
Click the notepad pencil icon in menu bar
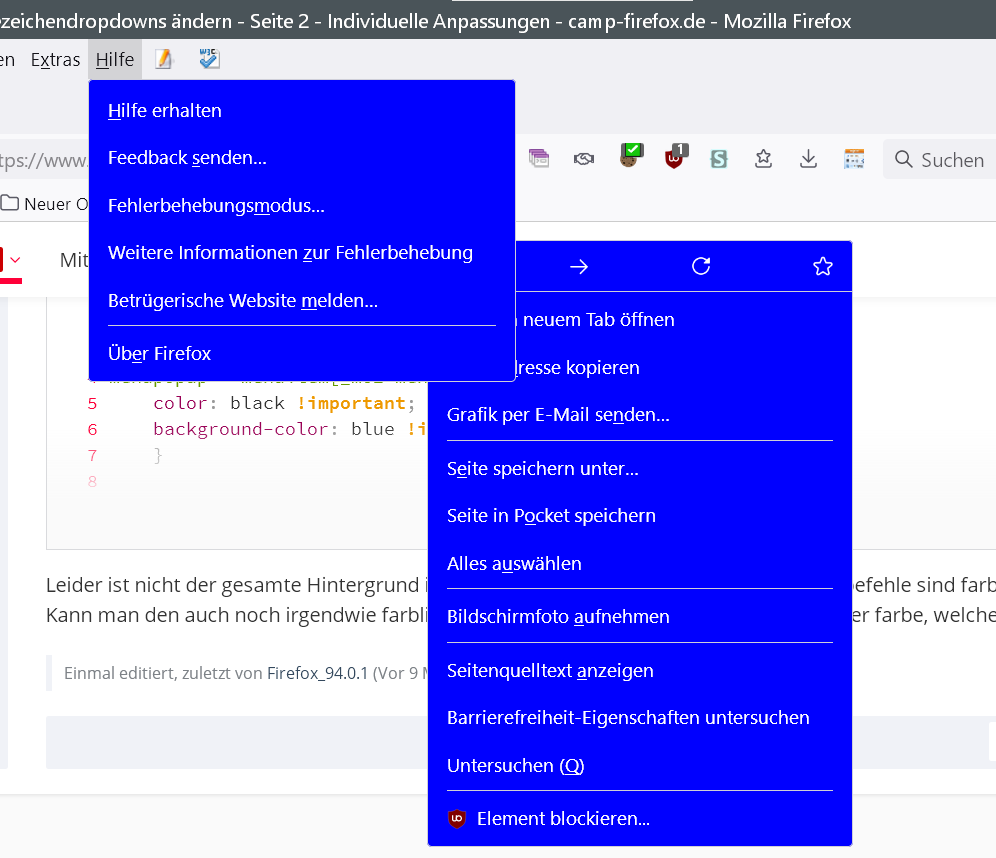(164, 60)
